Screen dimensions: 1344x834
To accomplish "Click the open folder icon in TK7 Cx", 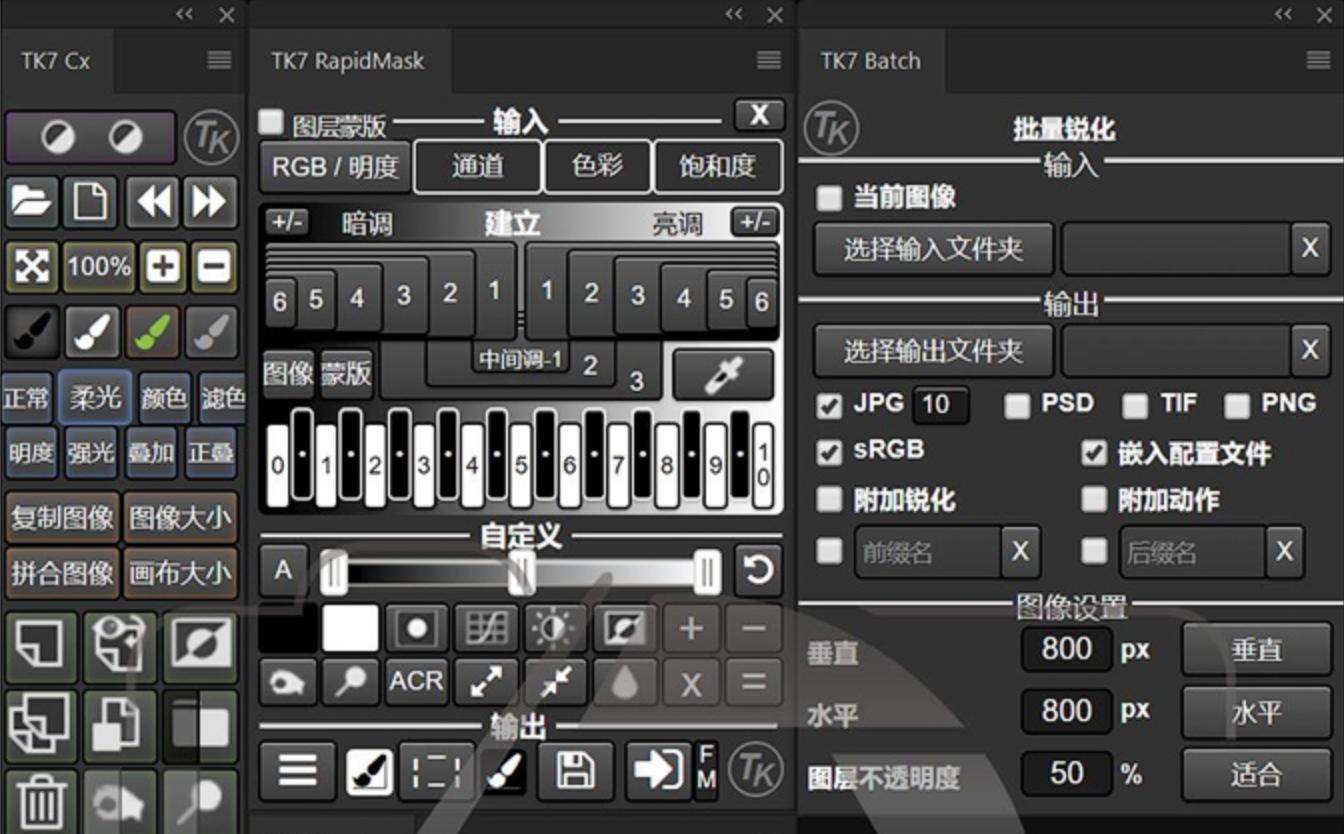I will pyautogui.click(x=32, y=203).
